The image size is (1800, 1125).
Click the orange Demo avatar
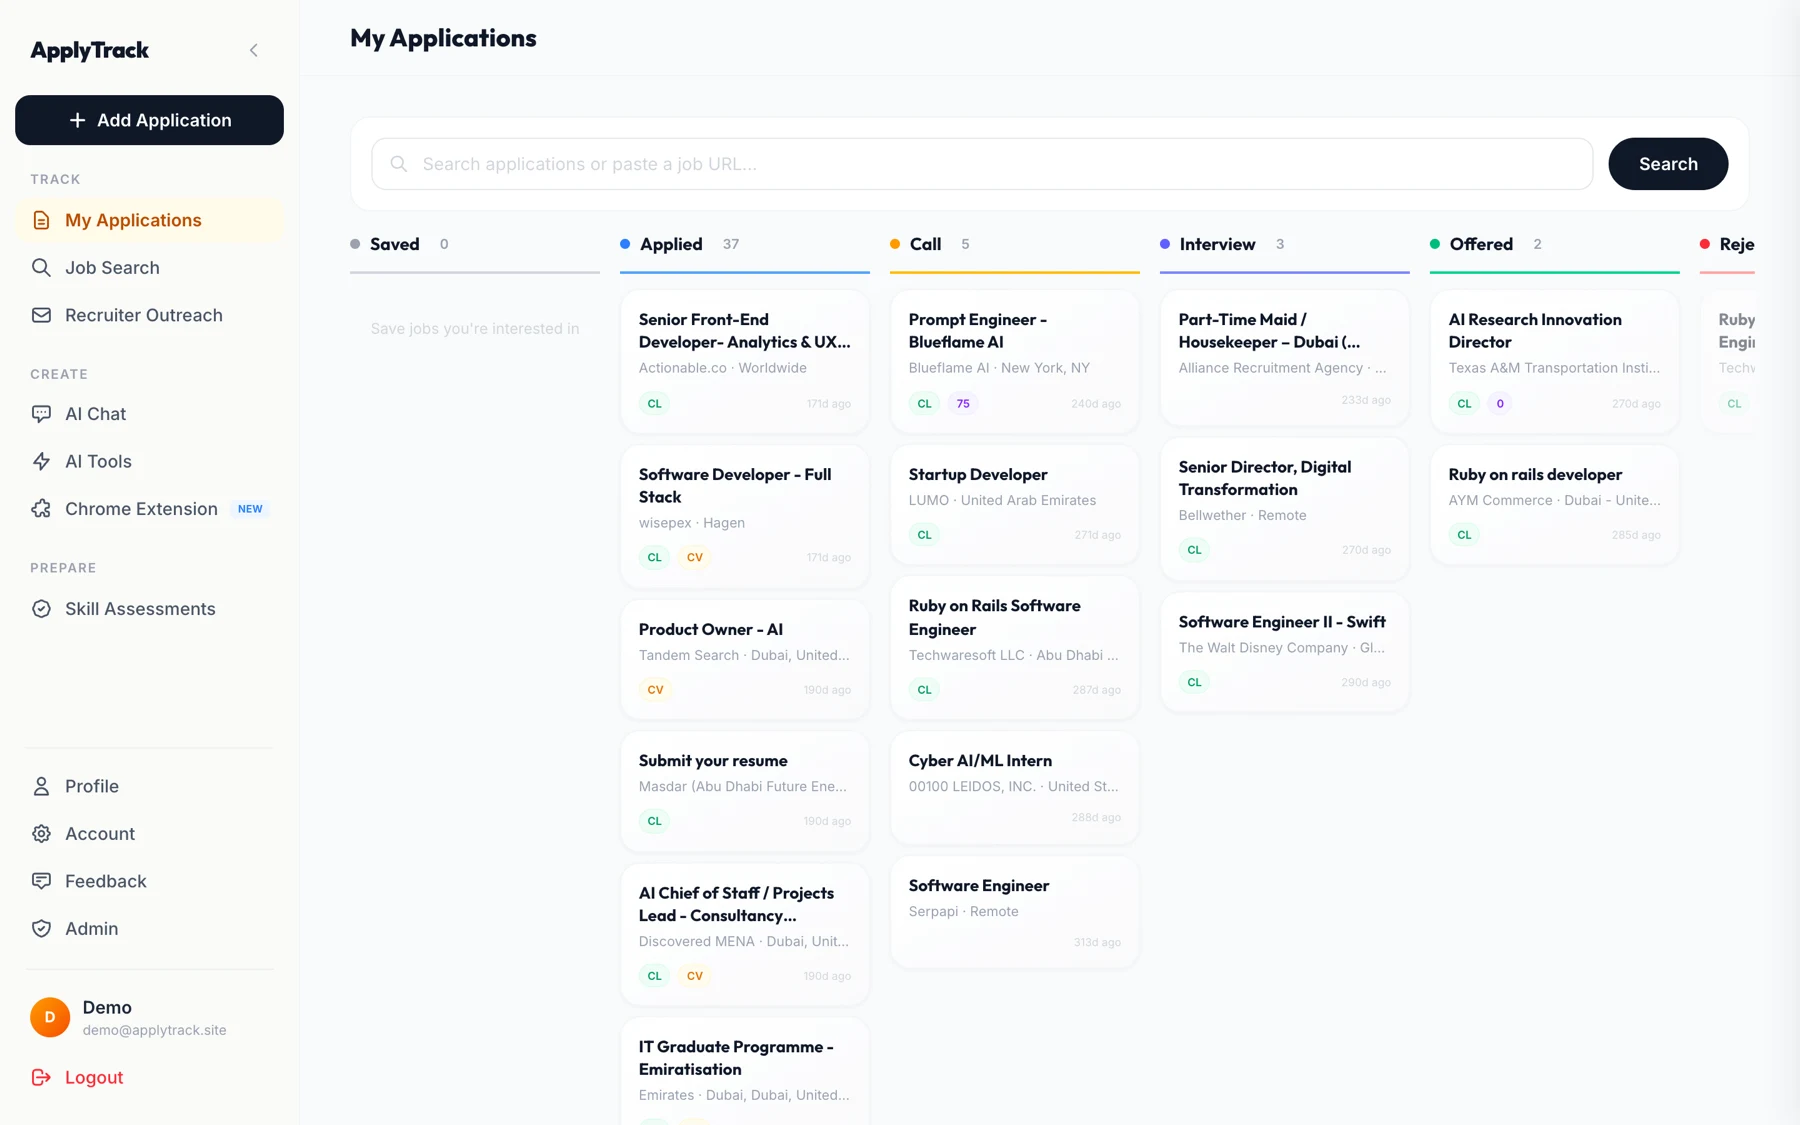tap(50, 1017)
